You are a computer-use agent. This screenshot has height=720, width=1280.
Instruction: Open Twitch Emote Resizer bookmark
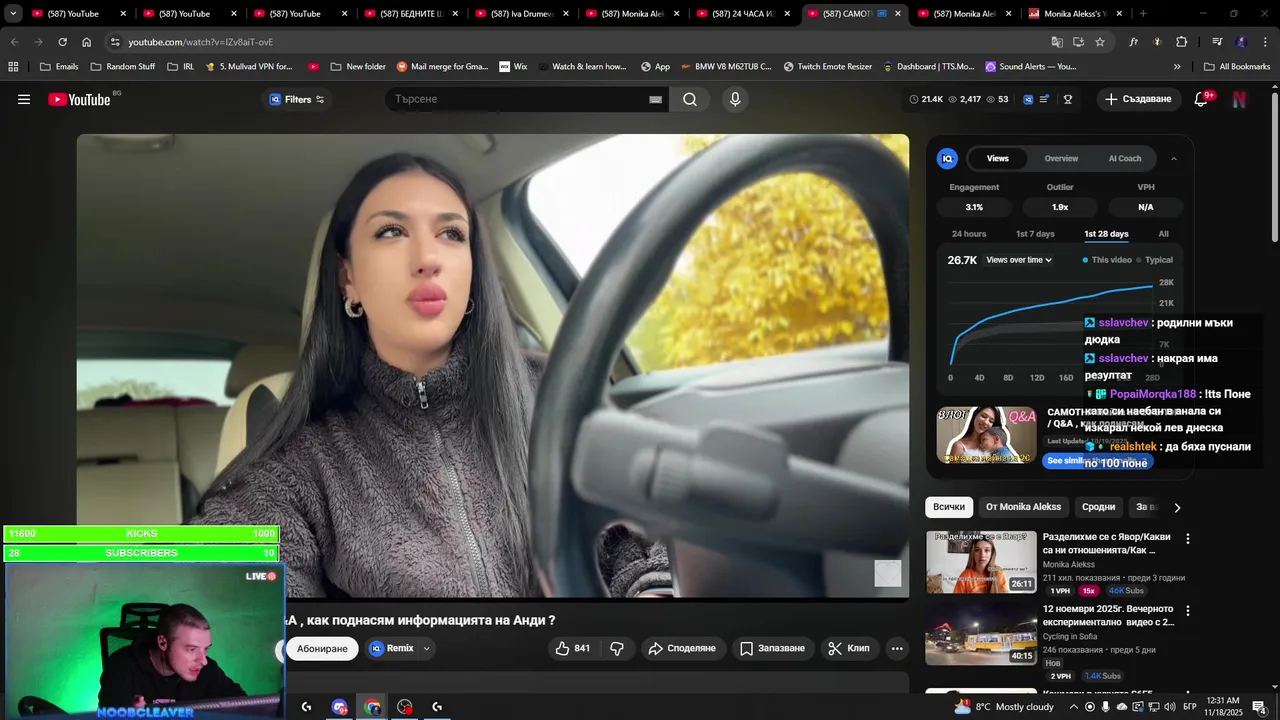coord(827,66)
